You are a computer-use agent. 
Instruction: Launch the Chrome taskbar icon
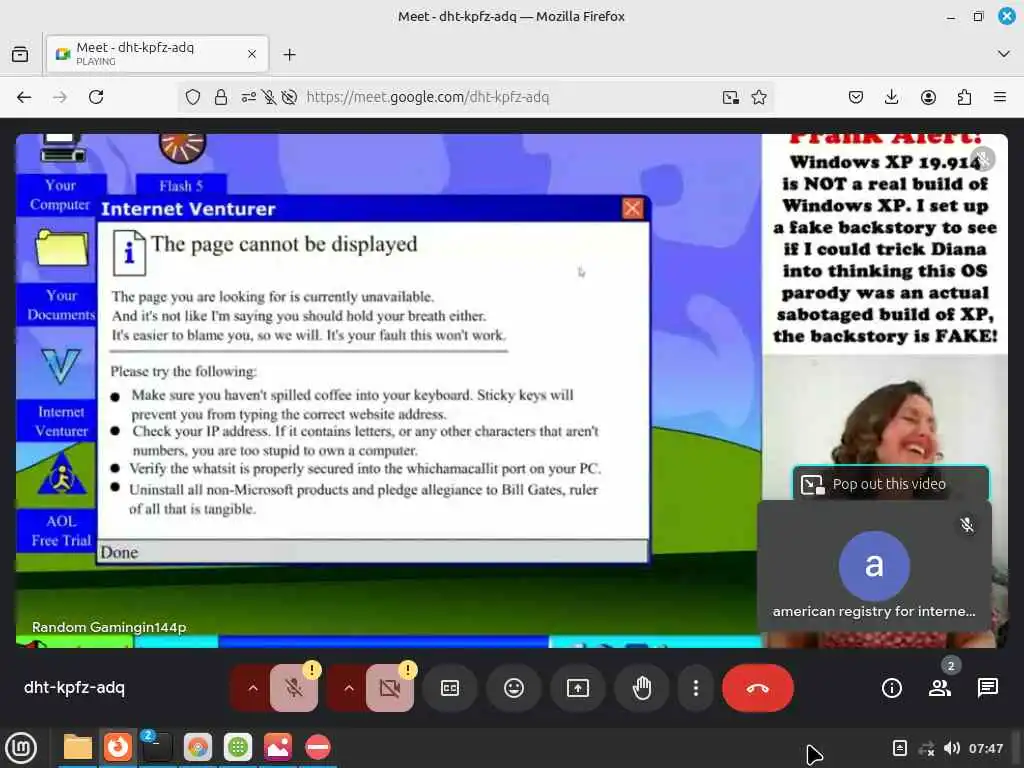(198, 747)
